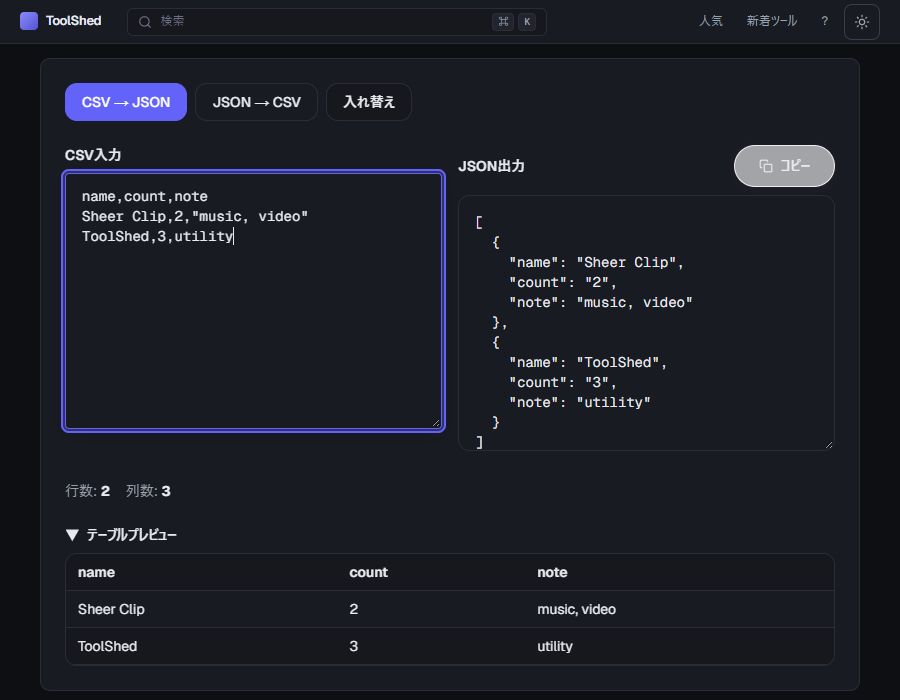This screenshot has height=700, width=900.
Task: Click the Sheer Clip table cell
Action: tap(111, 609)
